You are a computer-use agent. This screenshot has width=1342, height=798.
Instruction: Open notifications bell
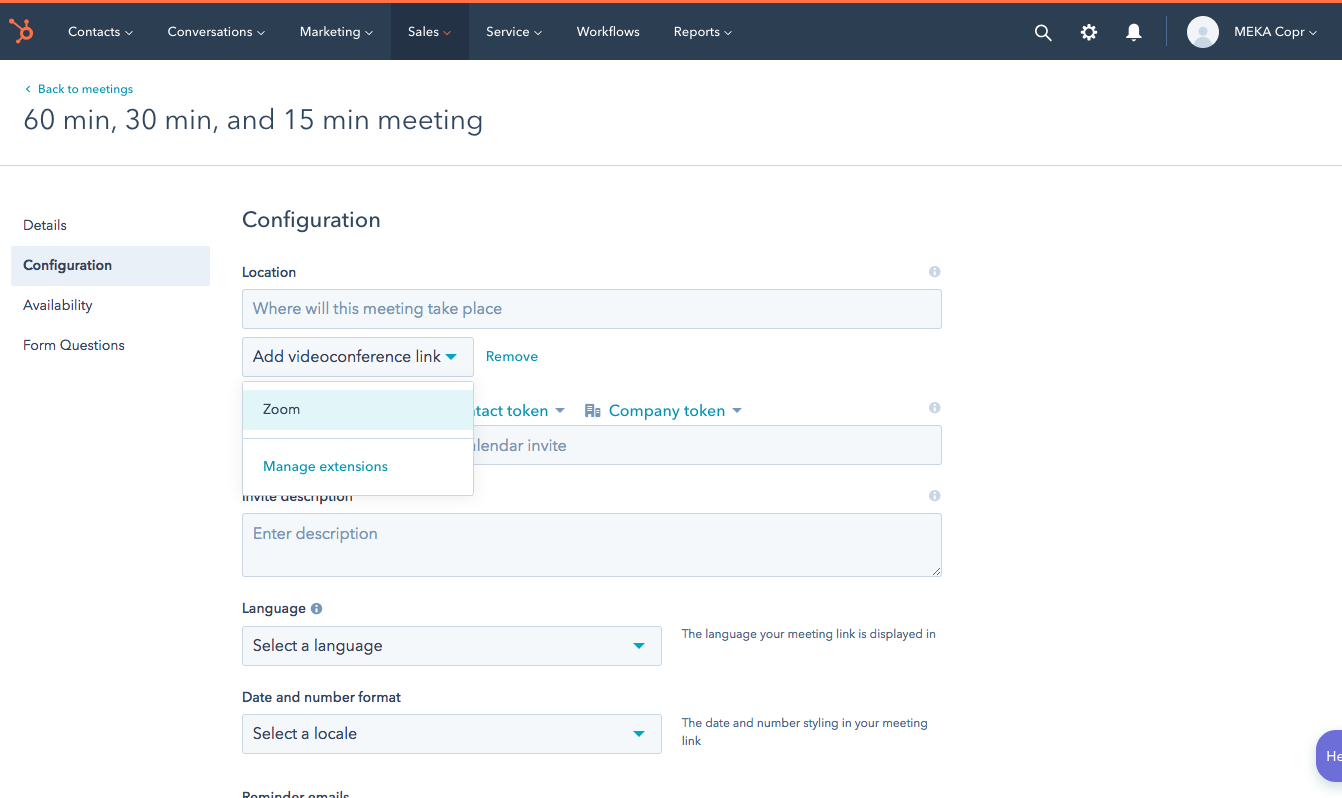pyautogui.click(x=1133, y=32)
